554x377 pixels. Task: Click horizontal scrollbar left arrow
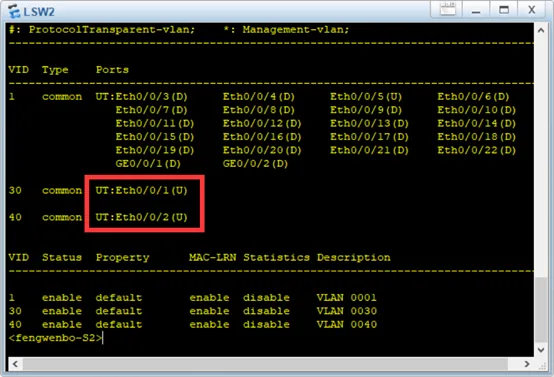[x=15, y=364]
